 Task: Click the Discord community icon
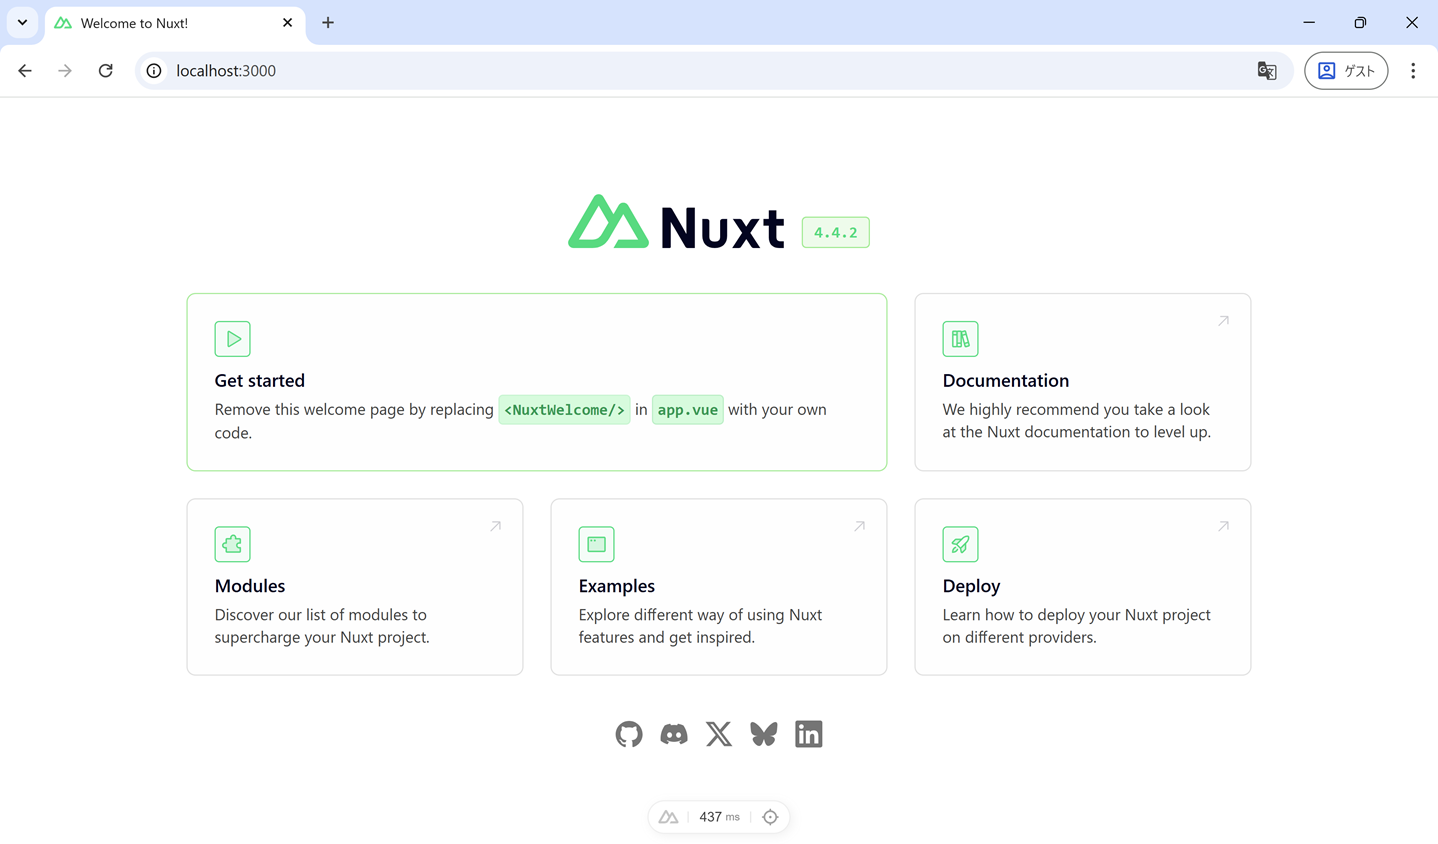pyautogui.click(x=673, y=733)
